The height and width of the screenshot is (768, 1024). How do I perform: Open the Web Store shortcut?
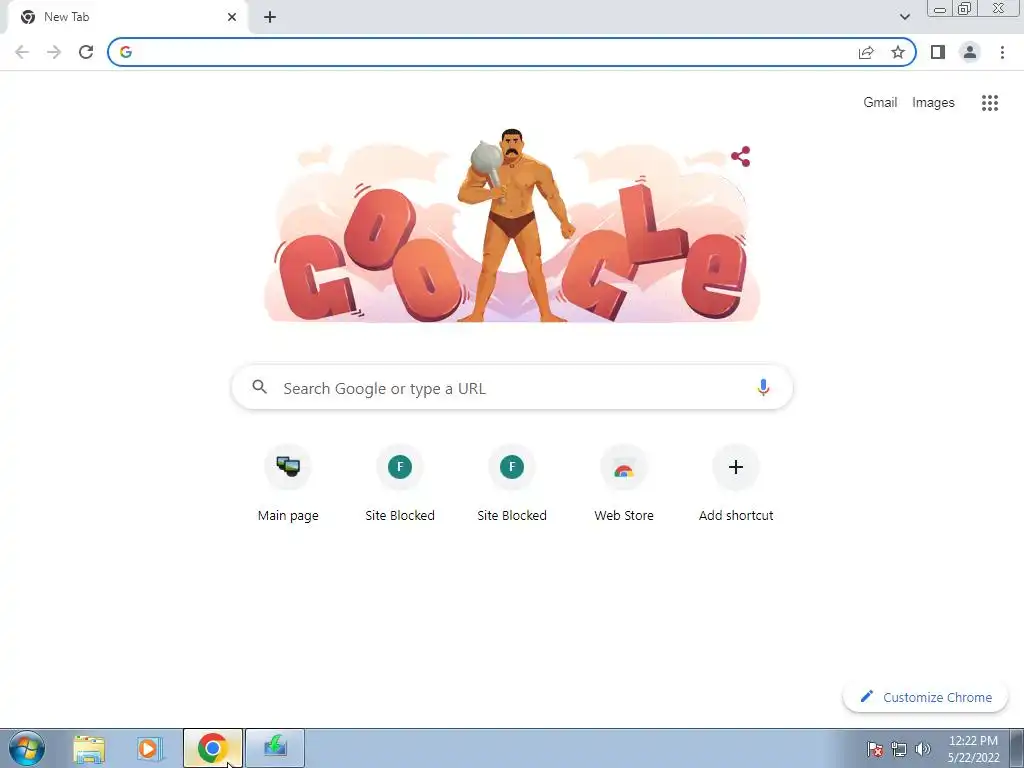(624, 485)
